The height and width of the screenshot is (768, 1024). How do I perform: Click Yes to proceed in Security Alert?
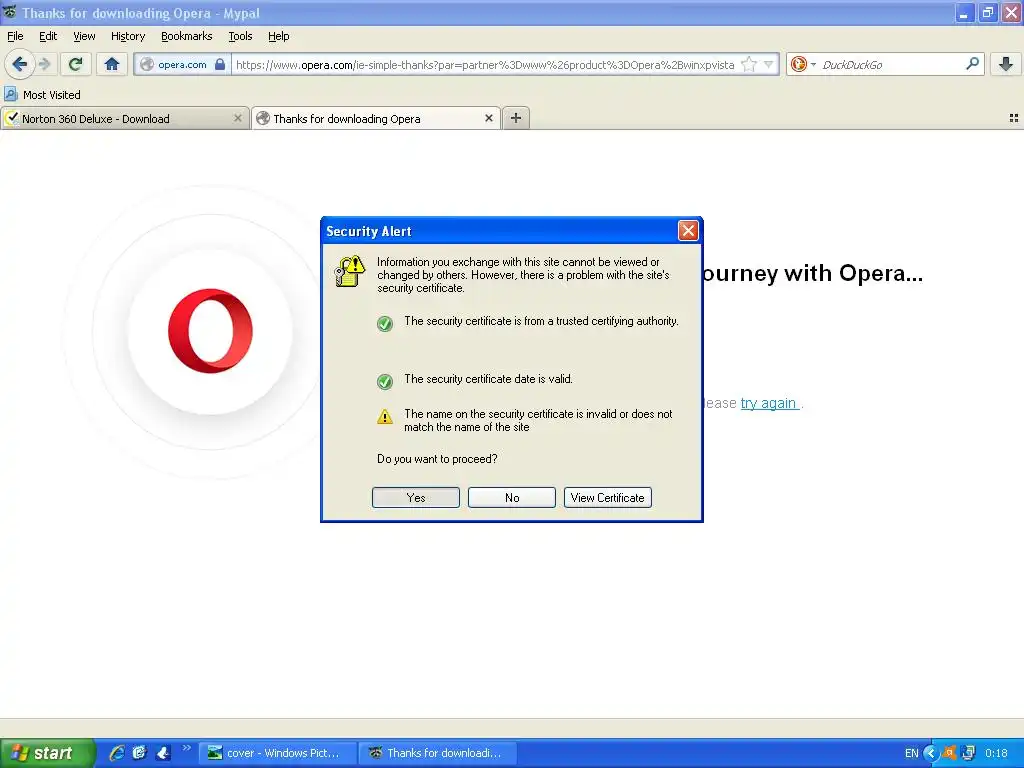(x=415, y=498)
